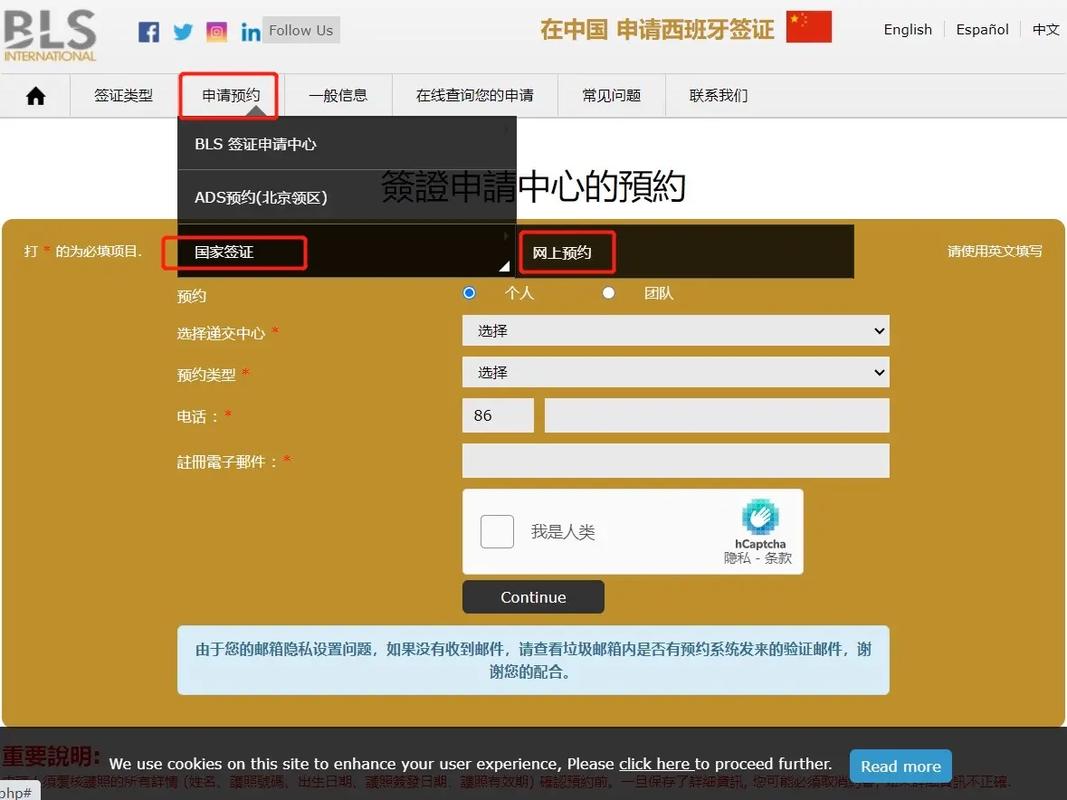Screen dimensions: 1067x800
Task: Select BLS 签证申请中心 submenu entry
Action: click(347, 144)
